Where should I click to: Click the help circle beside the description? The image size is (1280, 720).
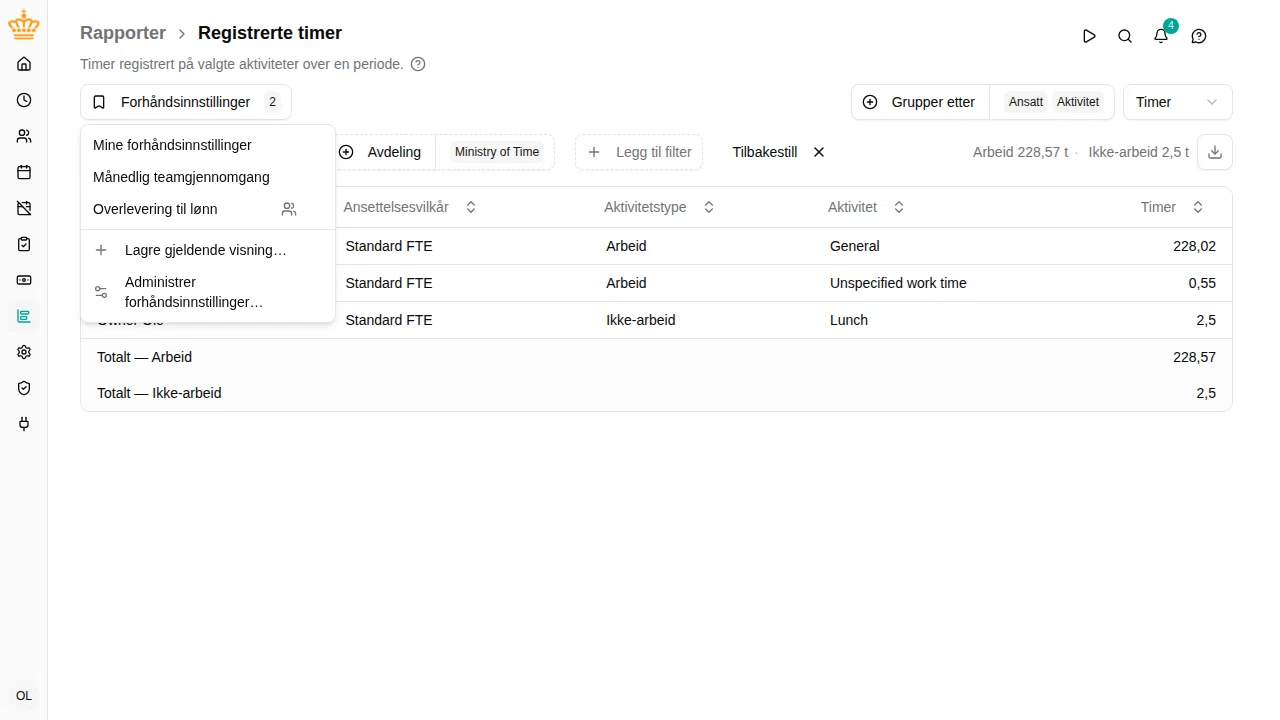point(418,64)
